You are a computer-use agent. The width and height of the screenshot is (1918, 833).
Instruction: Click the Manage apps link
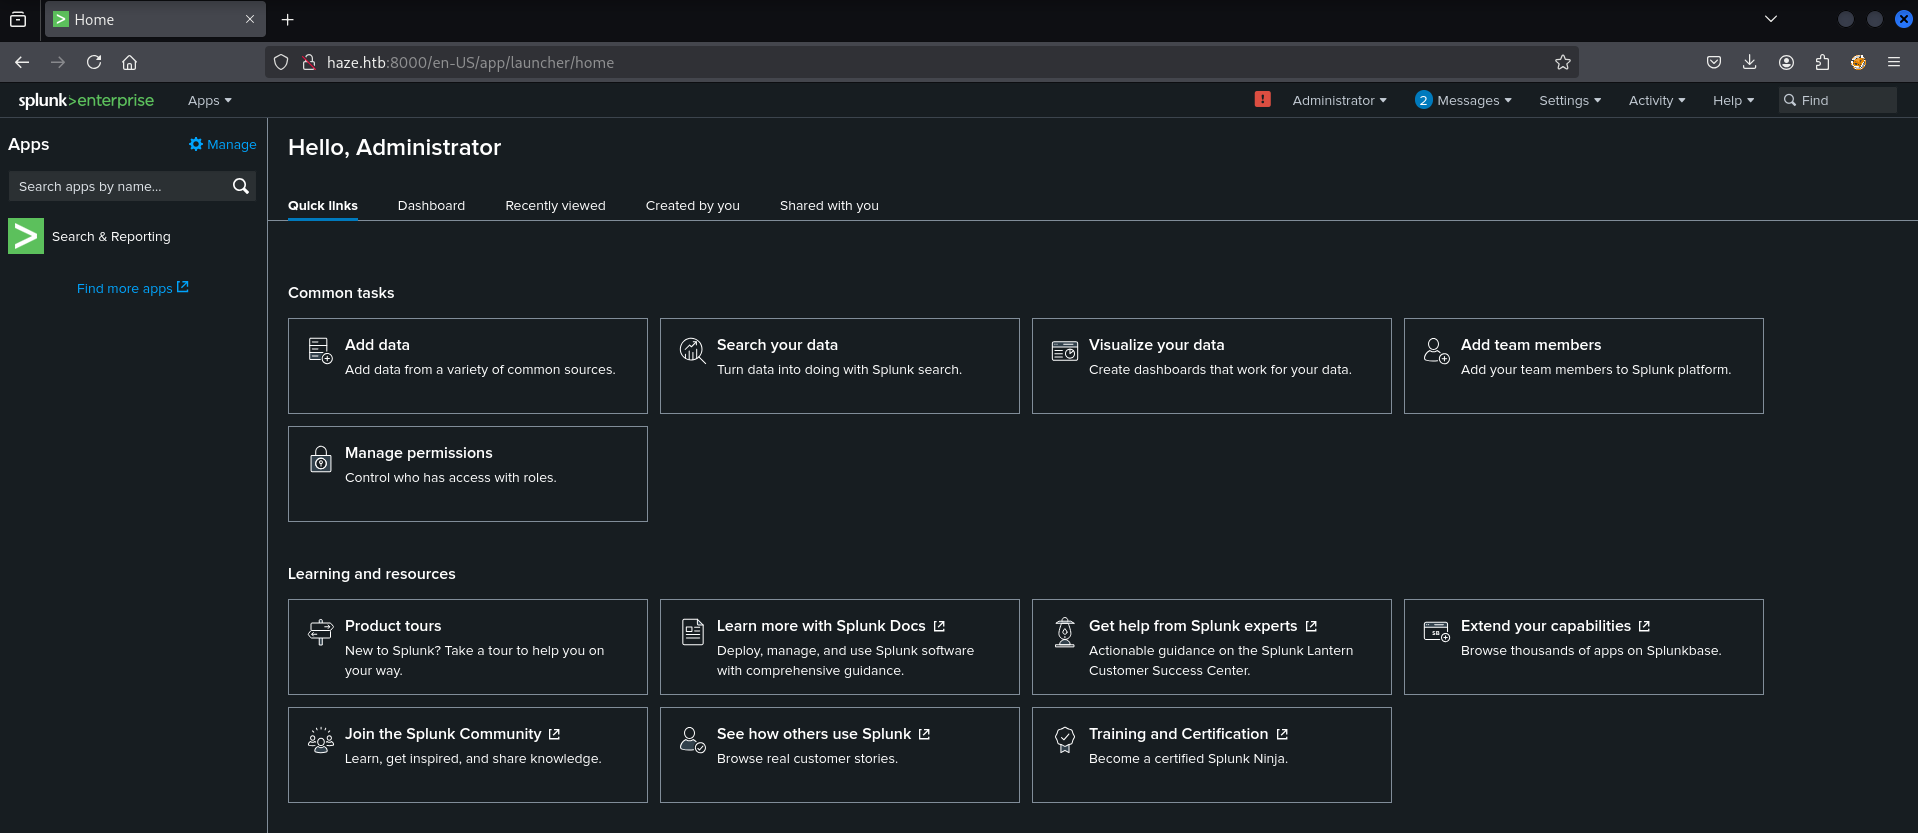tap(223, 144)
